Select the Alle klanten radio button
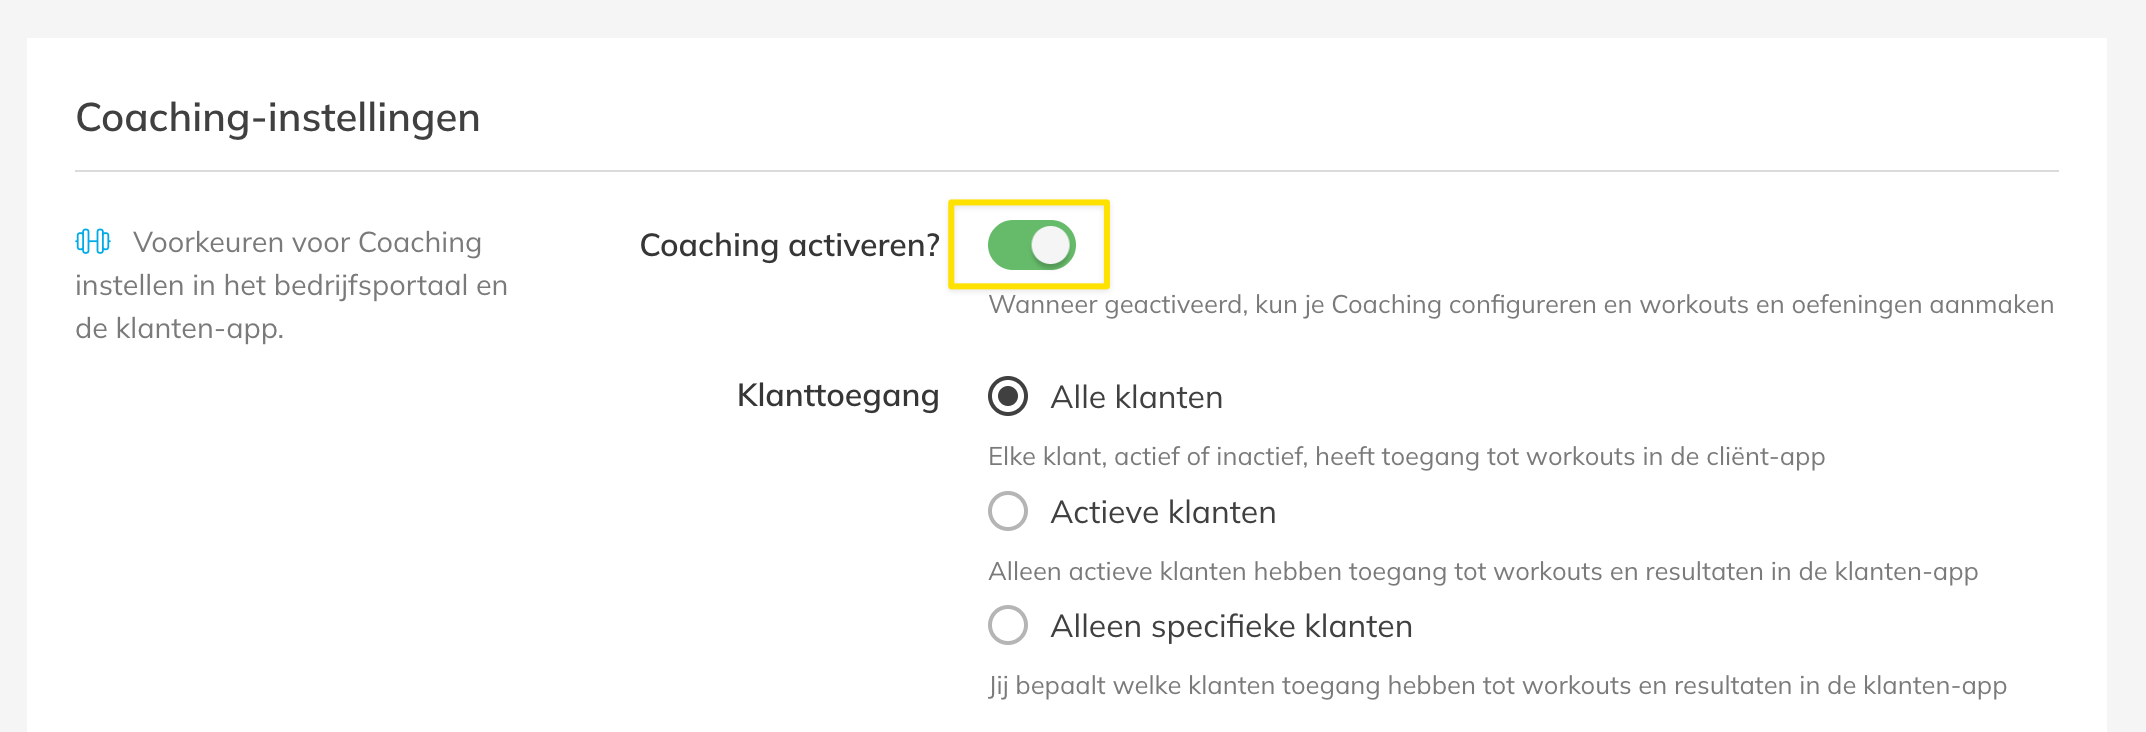This screenshot has height=732, width=2146. tap(1008, 397)
